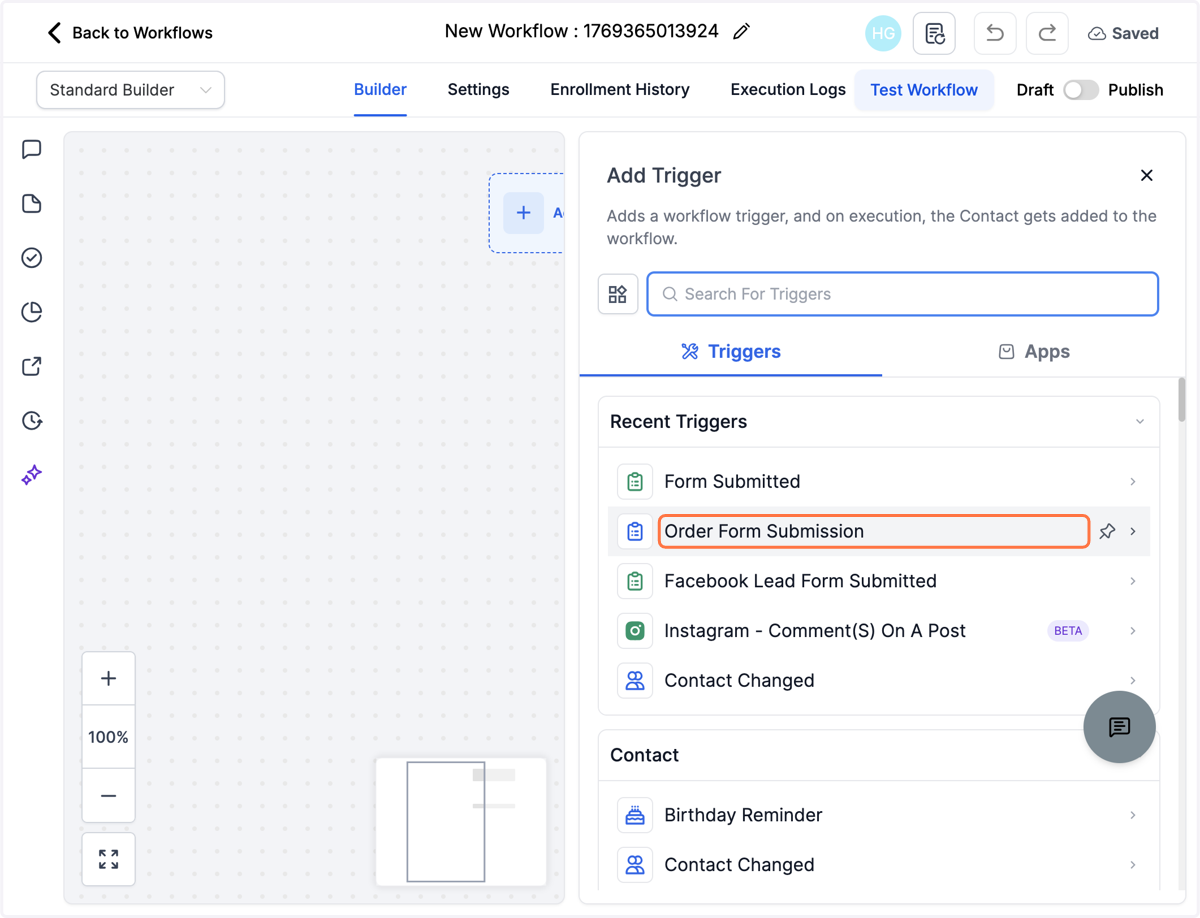The height and width of the screenshot is (918, 1200).
Task: Open the sidebar pie chart stats icon
Action: click(x=32, y=312)
